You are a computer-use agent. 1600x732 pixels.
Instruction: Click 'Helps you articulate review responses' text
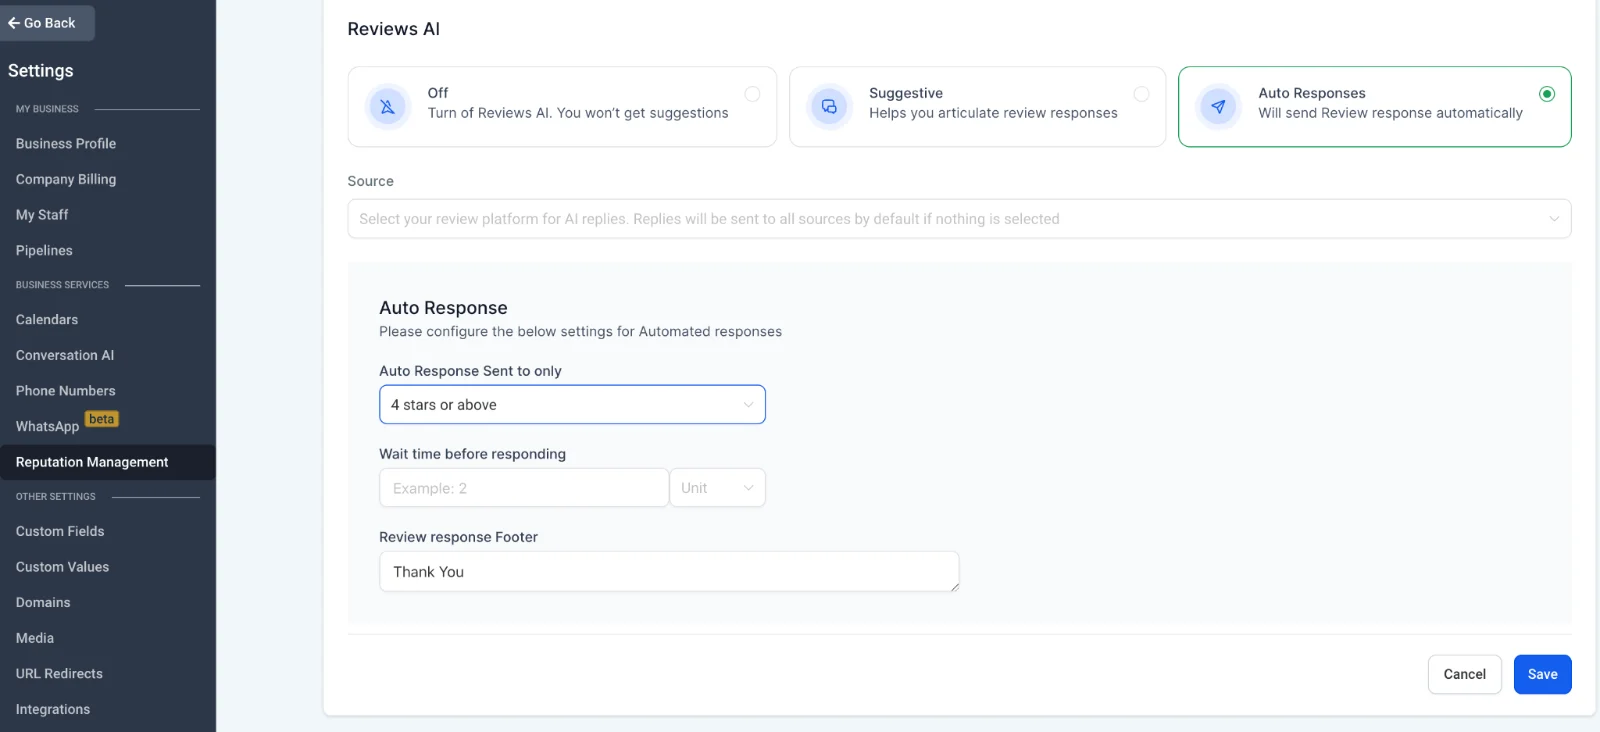(993, 113)
